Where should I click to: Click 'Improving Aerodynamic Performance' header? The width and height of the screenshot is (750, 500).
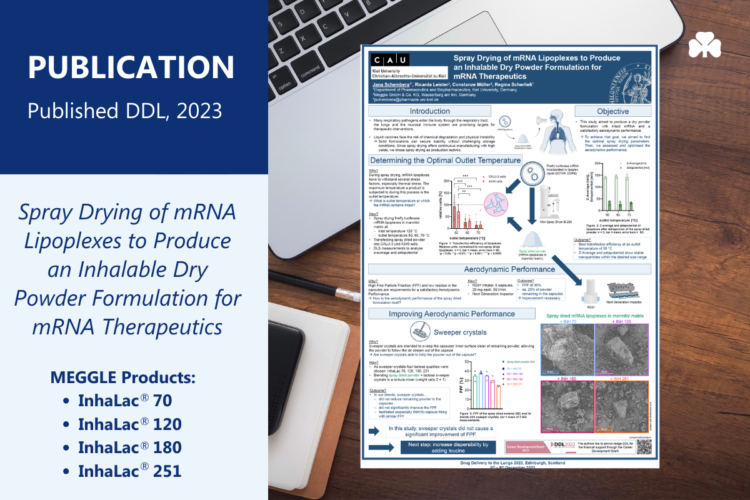(x=452, y=314)
